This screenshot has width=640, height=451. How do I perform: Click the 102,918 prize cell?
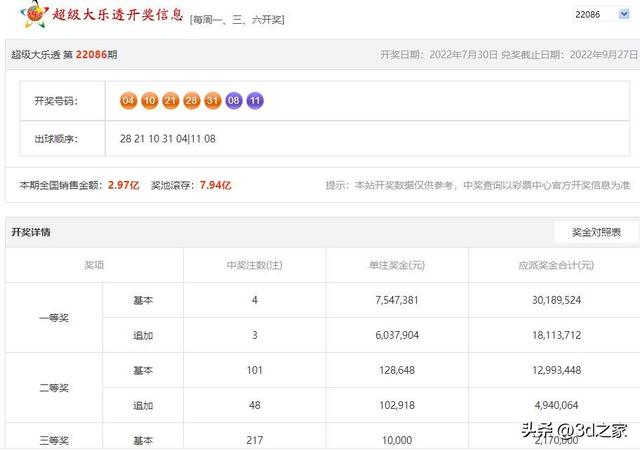397,405
